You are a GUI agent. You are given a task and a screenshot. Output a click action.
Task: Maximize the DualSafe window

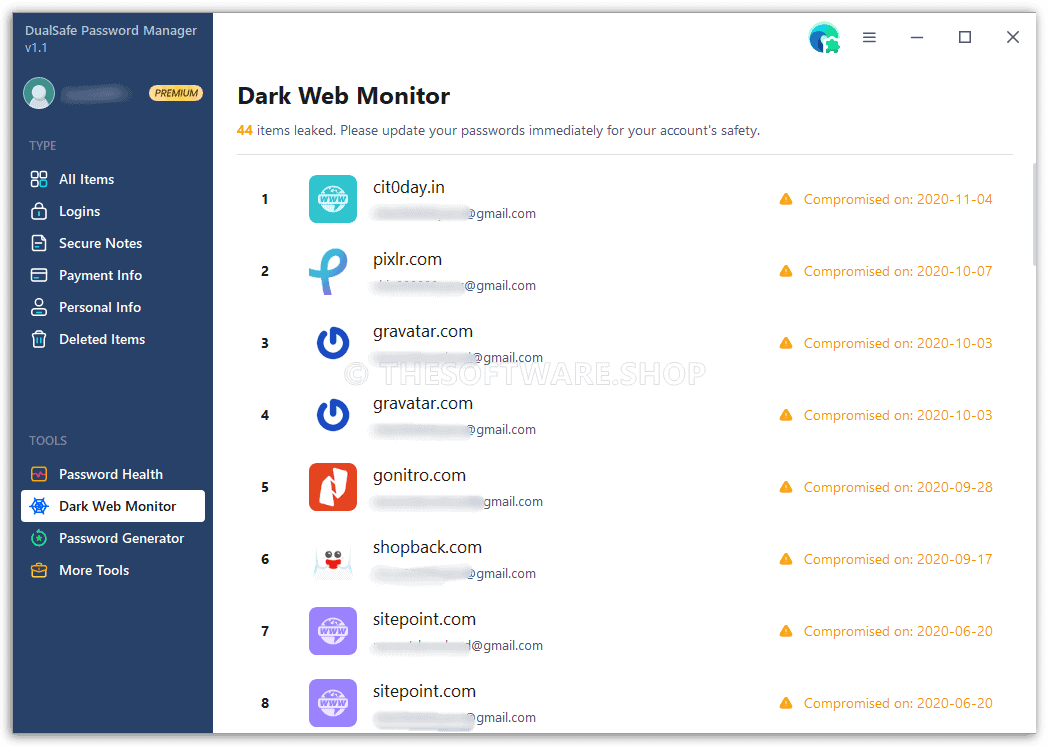(x=964, y=37)
